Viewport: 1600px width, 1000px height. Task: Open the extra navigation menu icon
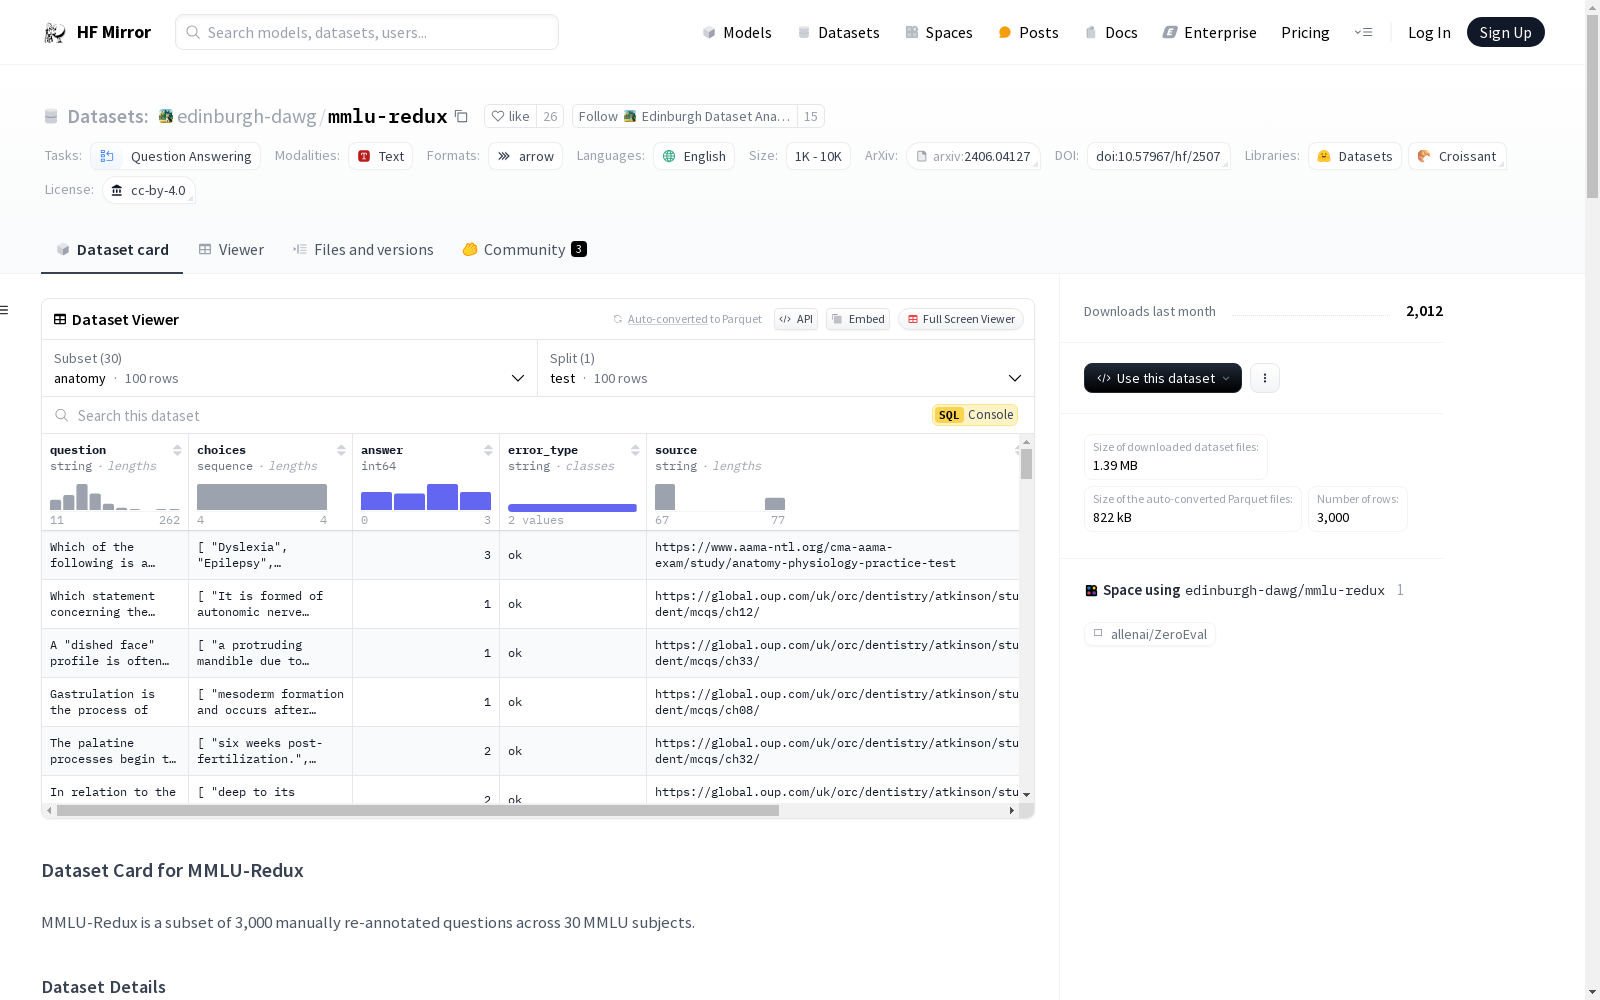pyautogui.click(x=1363, y=32)
